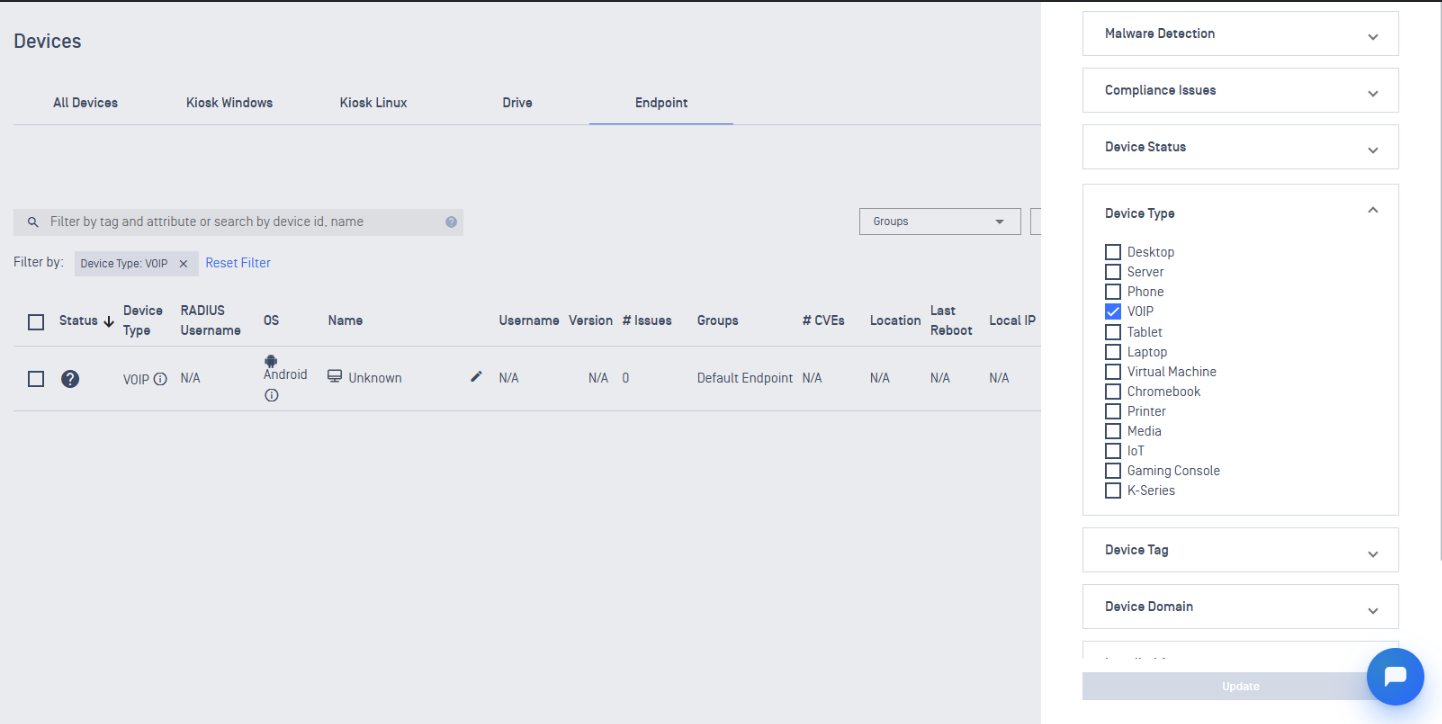
Task: Check the Media device type
Action: click(x=1113, y=431)
